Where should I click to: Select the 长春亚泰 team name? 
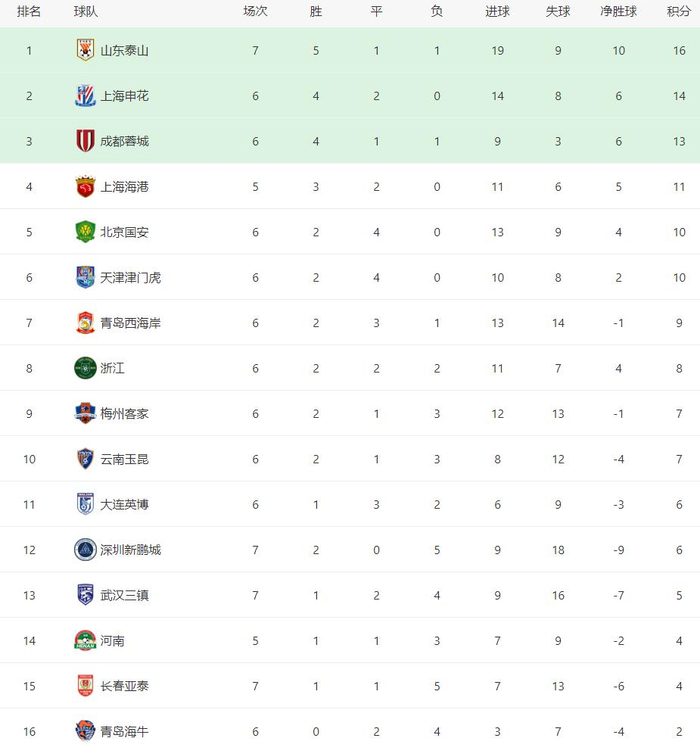click(125, 686)
